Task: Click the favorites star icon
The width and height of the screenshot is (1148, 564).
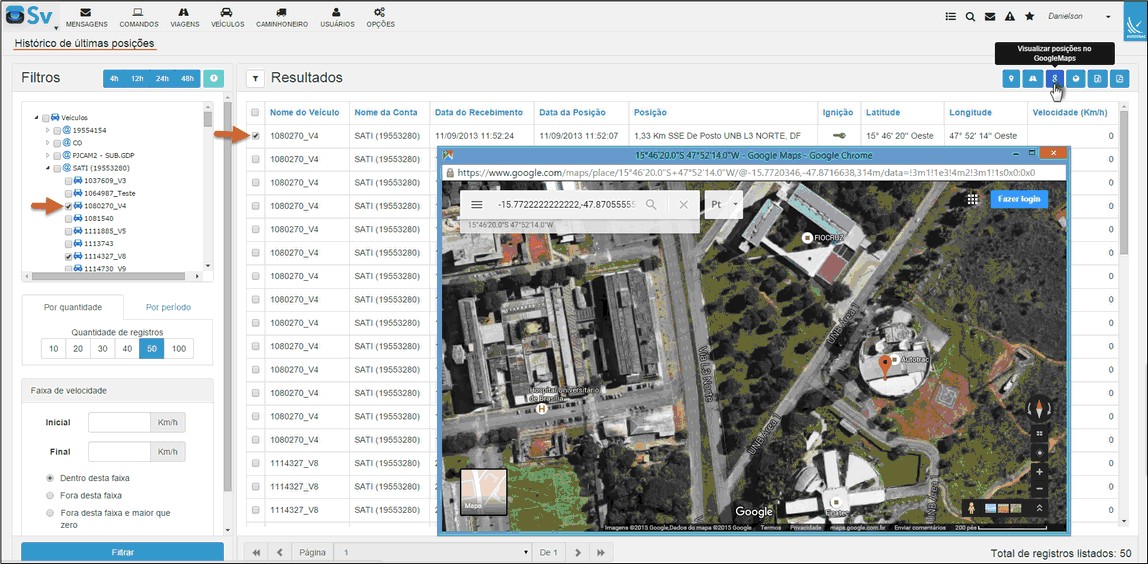Action: (x=1029, y=16)
